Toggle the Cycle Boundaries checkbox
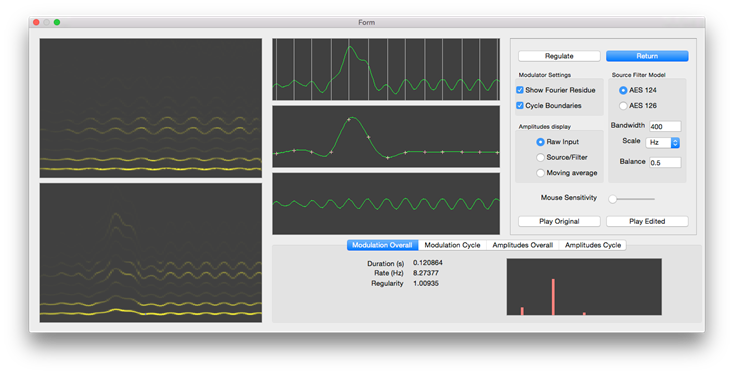734x374 pixels. point(520,106)
